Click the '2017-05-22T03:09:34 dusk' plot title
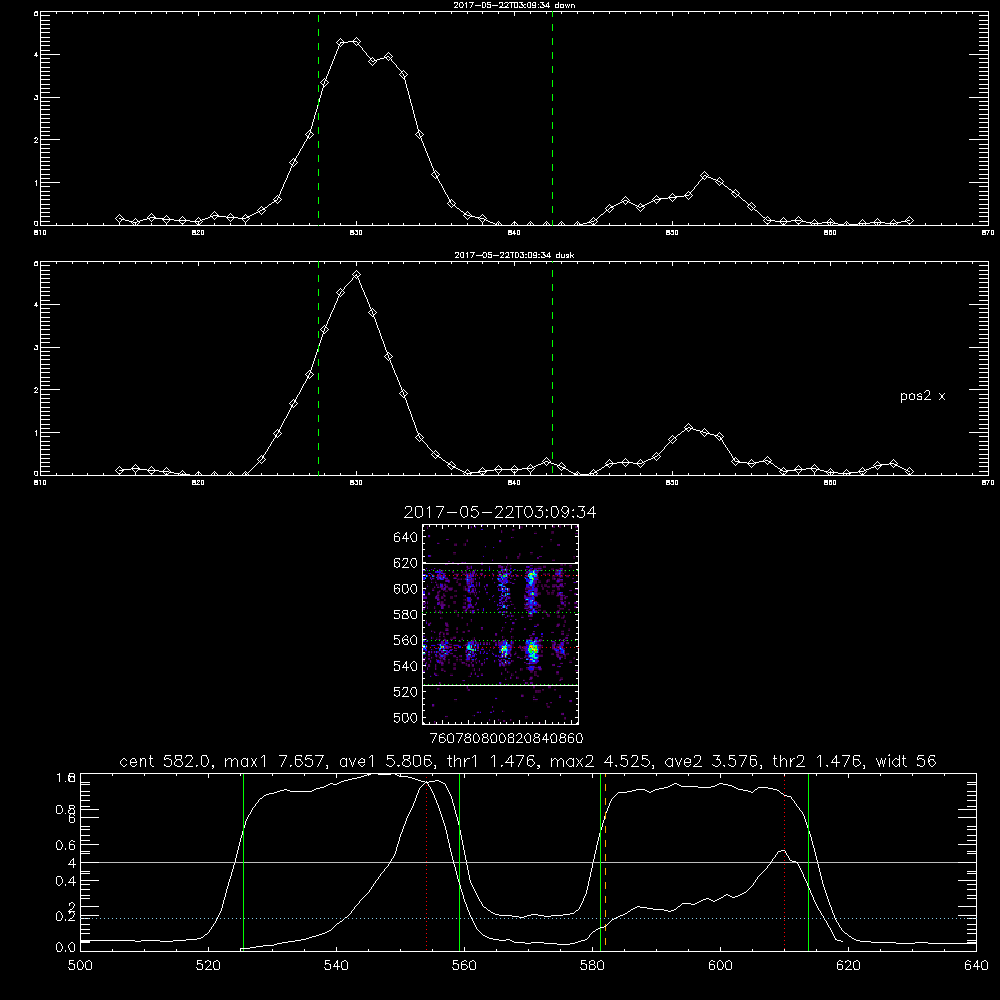 click(514, 255)
